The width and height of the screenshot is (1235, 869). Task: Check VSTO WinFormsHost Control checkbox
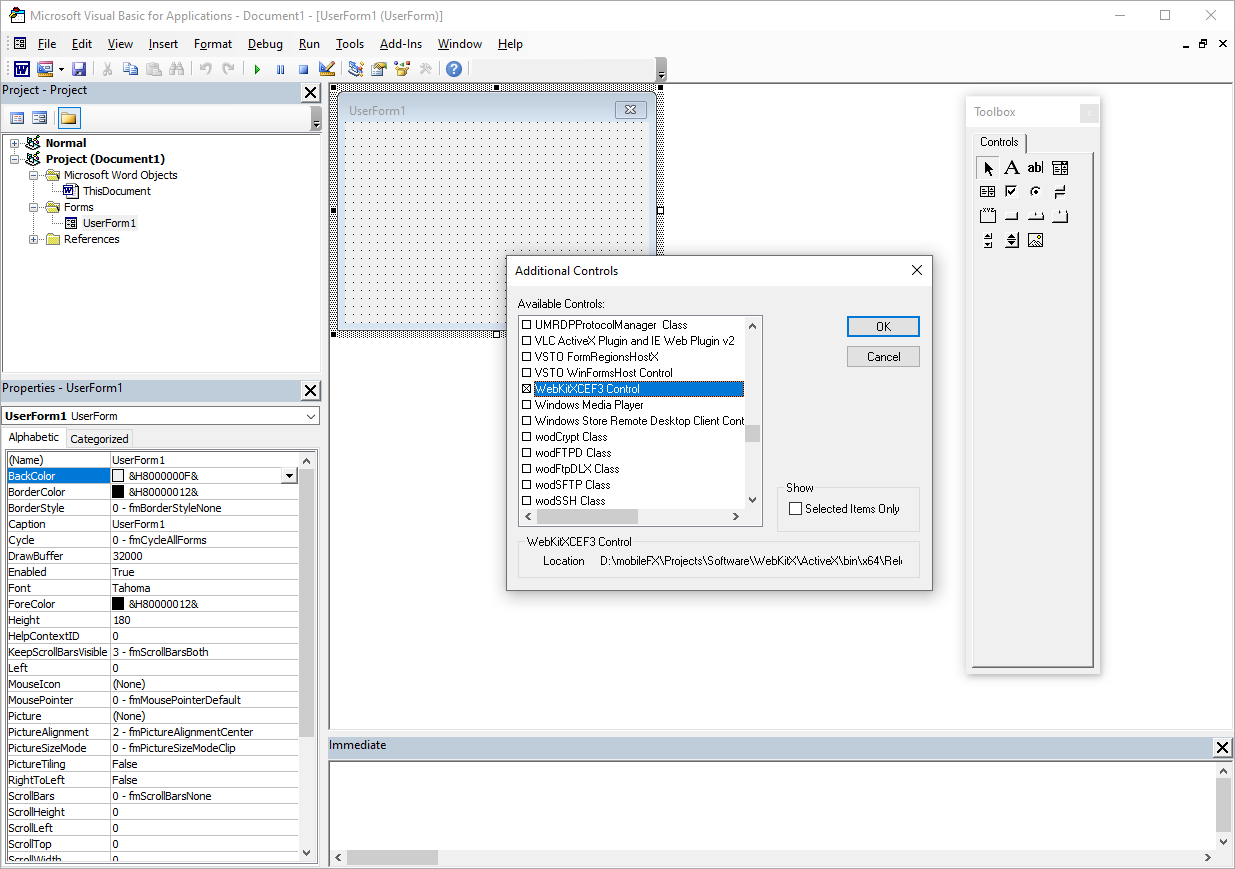click(x=527, y=373)
